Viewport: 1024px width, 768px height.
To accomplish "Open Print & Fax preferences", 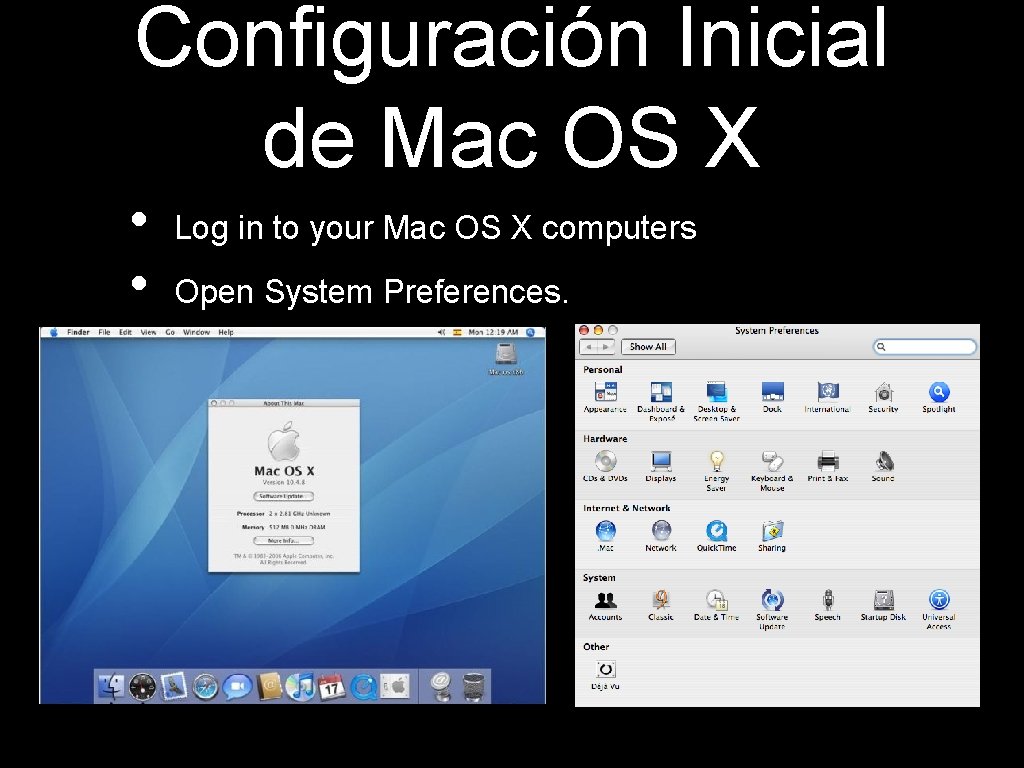I will (x=827, y=466).
